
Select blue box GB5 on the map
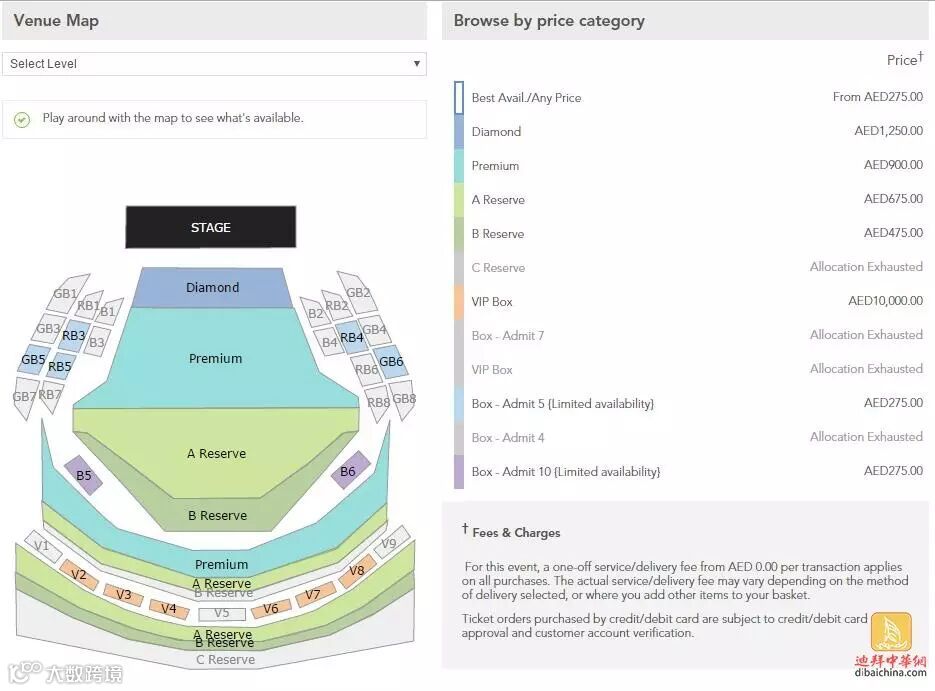tap(33, 360)
